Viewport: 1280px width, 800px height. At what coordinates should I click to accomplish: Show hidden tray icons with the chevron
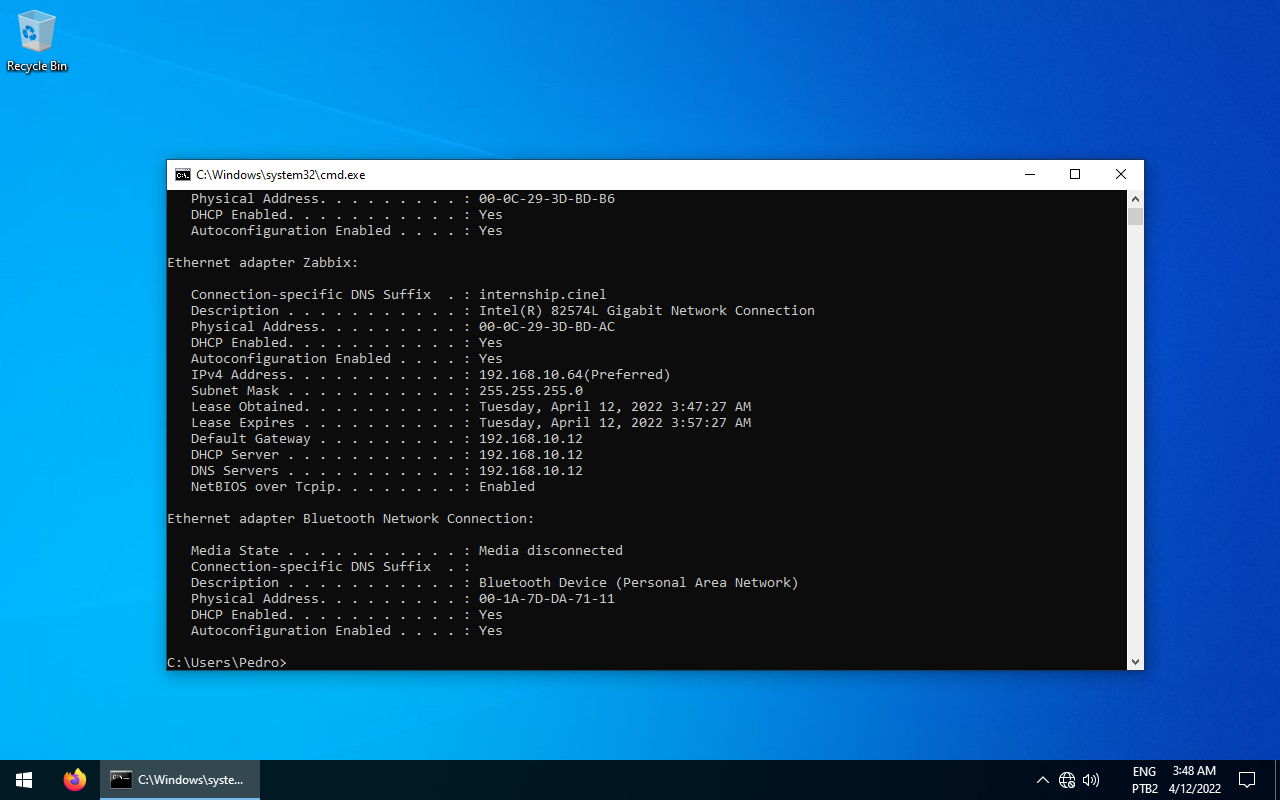click(x=1042, y=780)
